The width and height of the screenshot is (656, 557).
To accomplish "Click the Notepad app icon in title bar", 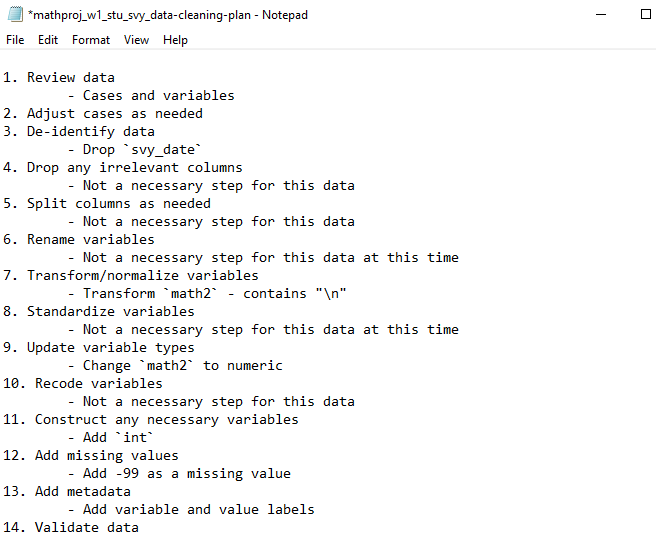I will (x=15, y=14).
